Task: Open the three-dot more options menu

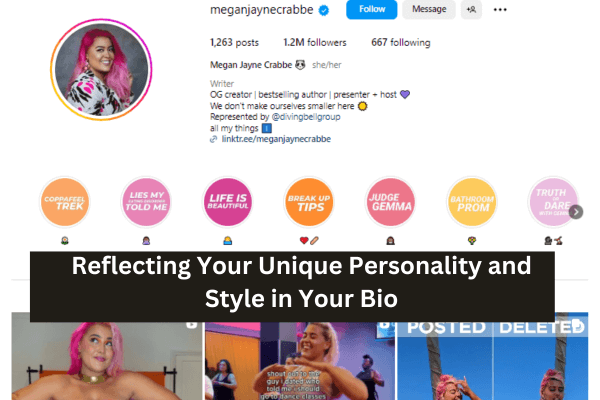Action: pos(500,10)
